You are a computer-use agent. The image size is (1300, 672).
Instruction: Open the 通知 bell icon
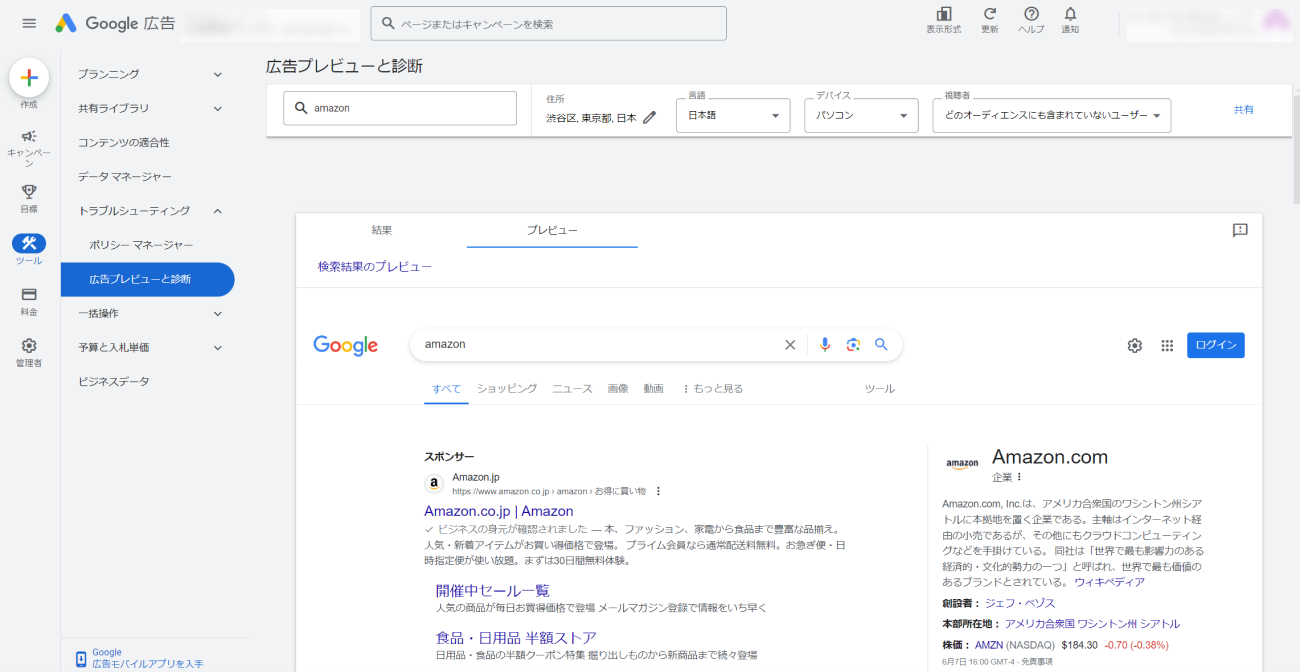click(1070, 14)
